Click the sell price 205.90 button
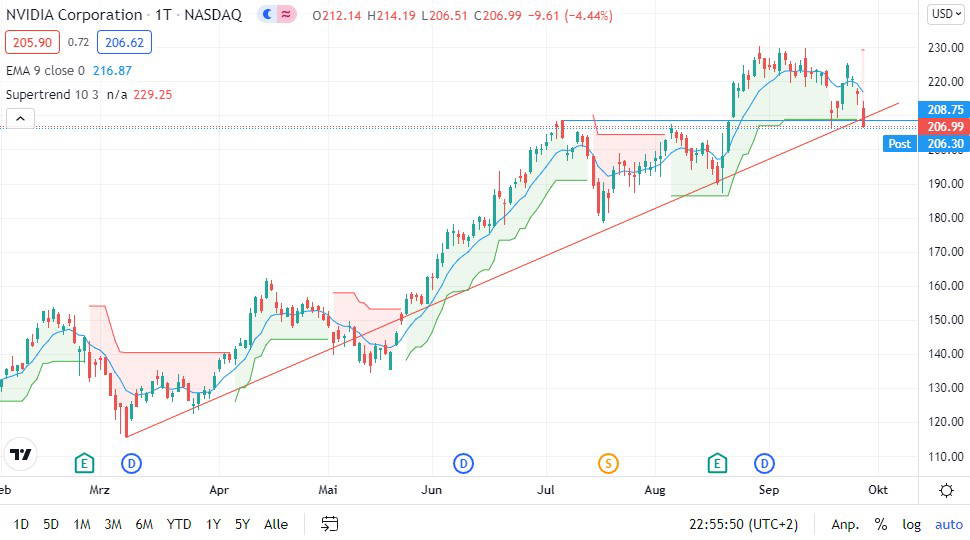 tap(32, 42)
